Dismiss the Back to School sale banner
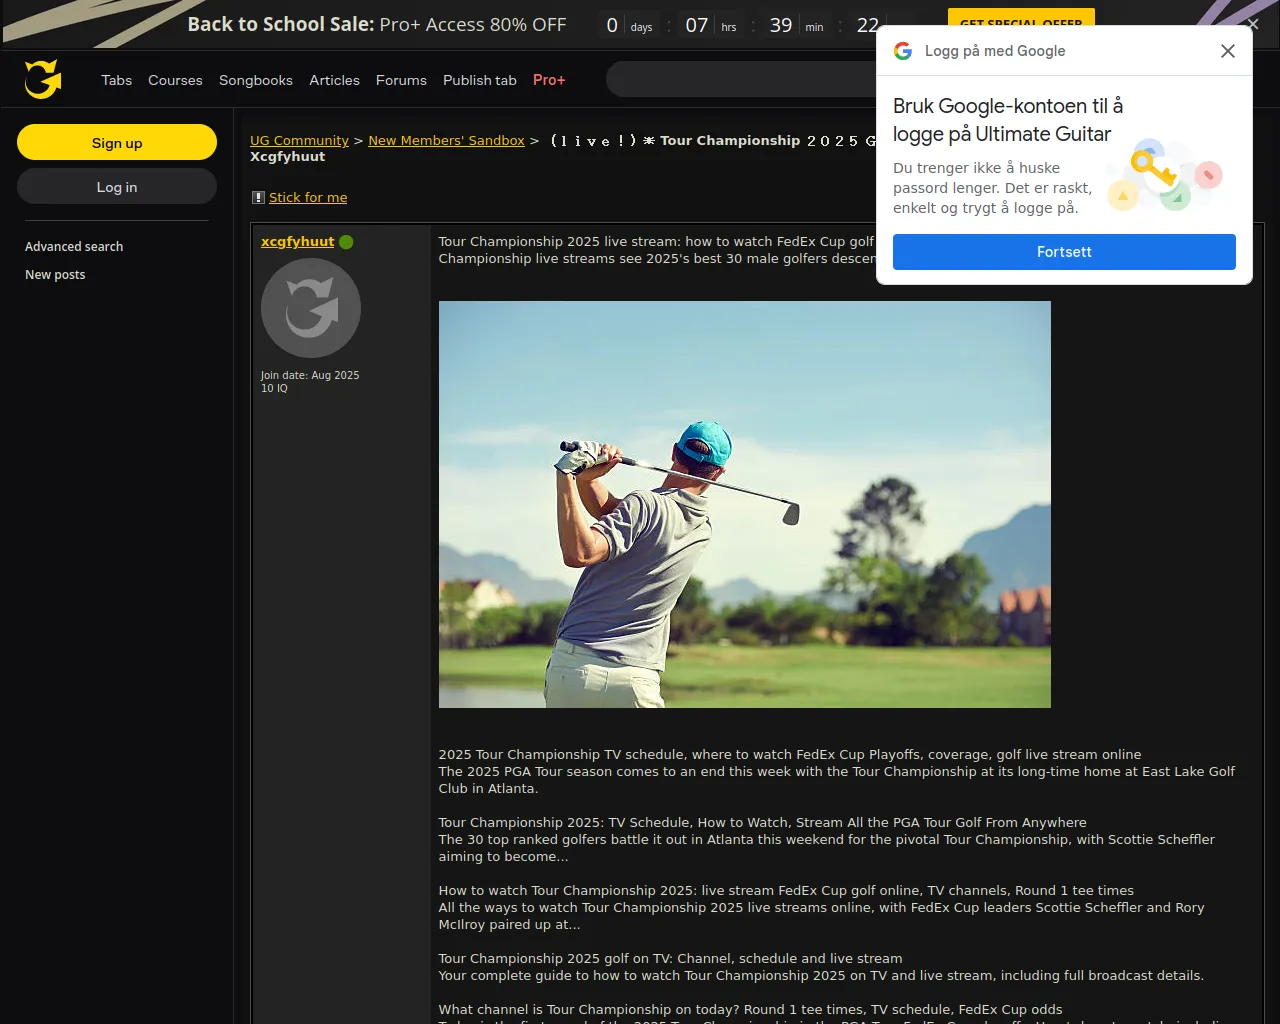The image size is (1280, 1024). [1253, 24]
